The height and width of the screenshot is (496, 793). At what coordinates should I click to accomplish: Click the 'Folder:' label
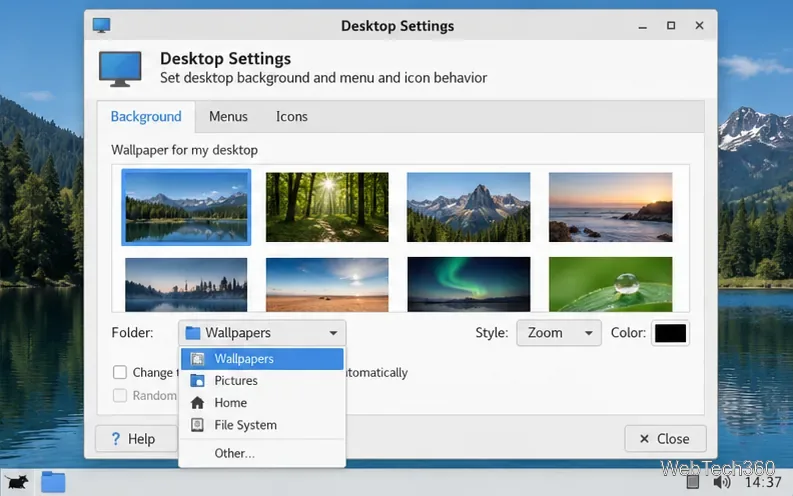(x=133, y=333)
